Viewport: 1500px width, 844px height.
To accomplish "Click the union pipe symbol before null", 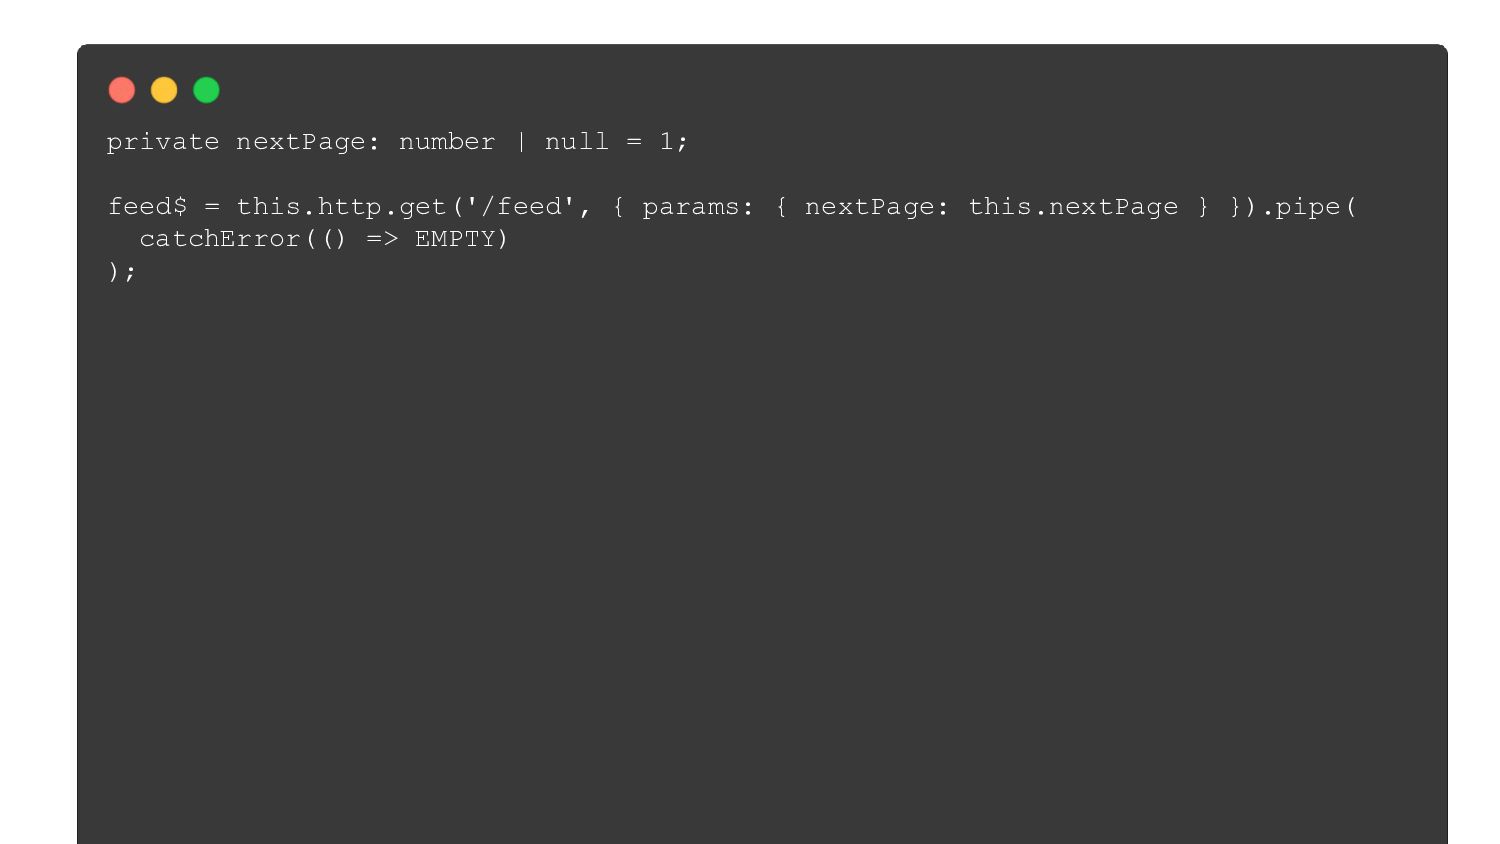I will coord(520,142).
